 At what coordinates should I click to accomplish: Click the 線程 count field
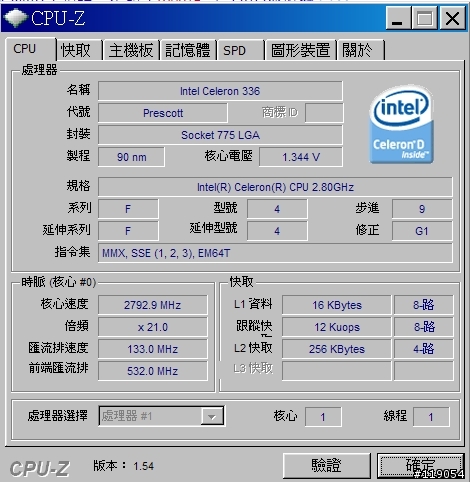(431, 417)
